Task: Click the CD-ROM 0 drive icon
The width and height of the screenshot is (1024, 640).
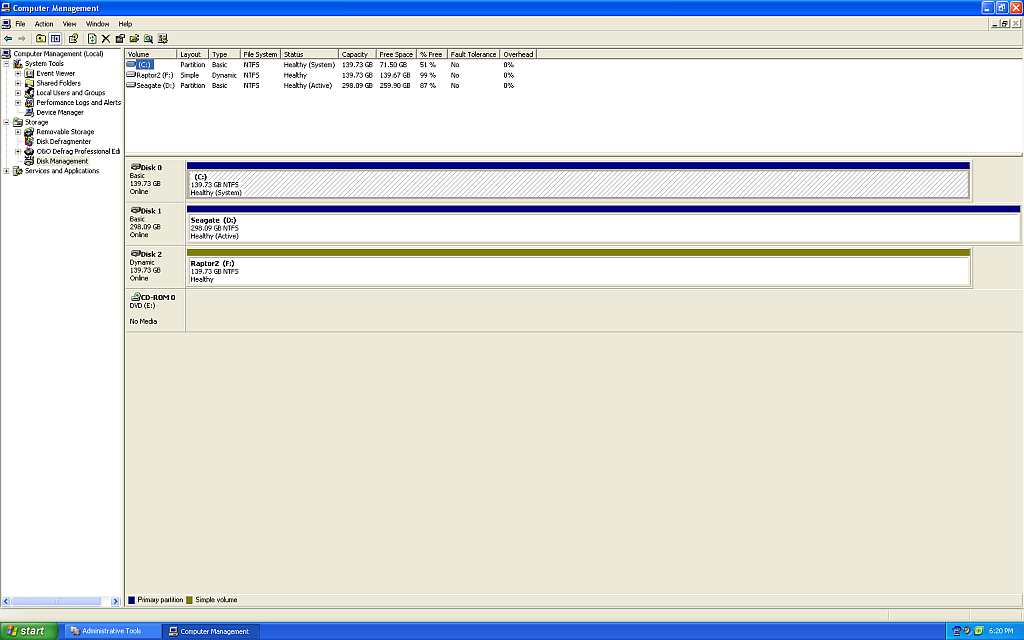Action: (x=136, y=296)
